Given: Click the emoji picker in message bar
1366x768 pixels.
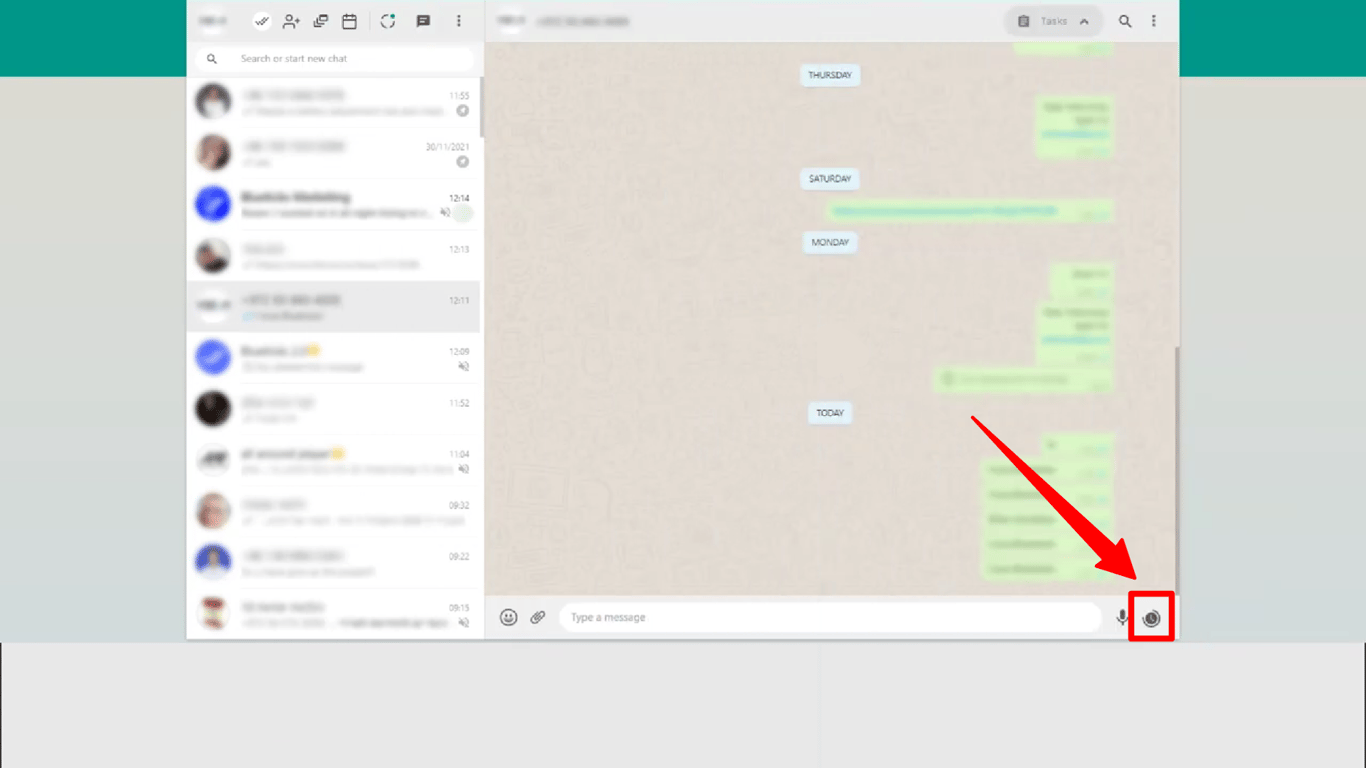Looking at the screenshot, I should pos(508,617).
